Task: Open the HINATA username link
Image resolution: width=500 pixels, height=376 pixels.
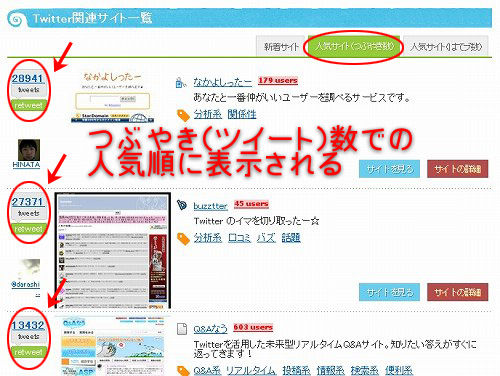Action: pos(26,165)
